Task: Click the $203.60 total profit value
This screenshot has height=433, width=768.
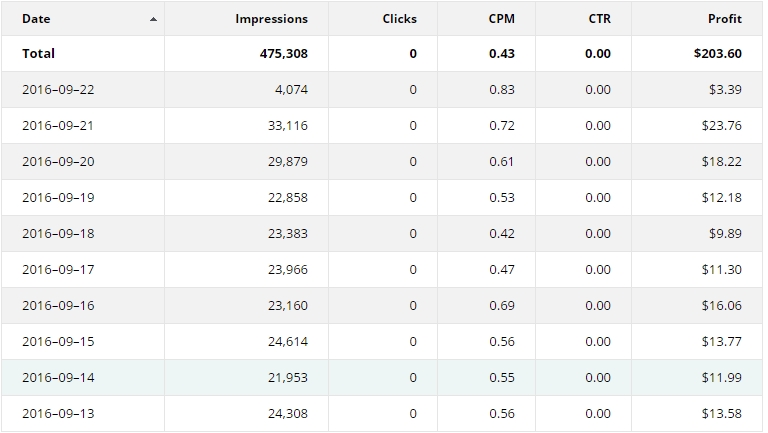Action: [x=717, y=54]
